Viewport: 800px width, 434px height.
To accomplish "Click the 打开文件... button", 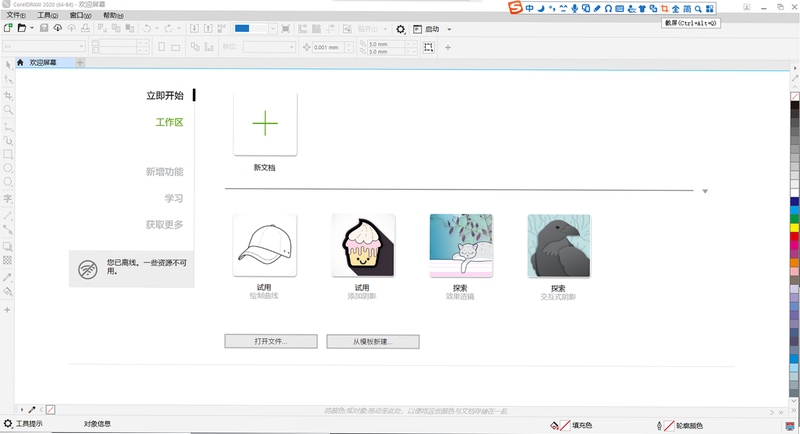I will (x=271, y=341).
